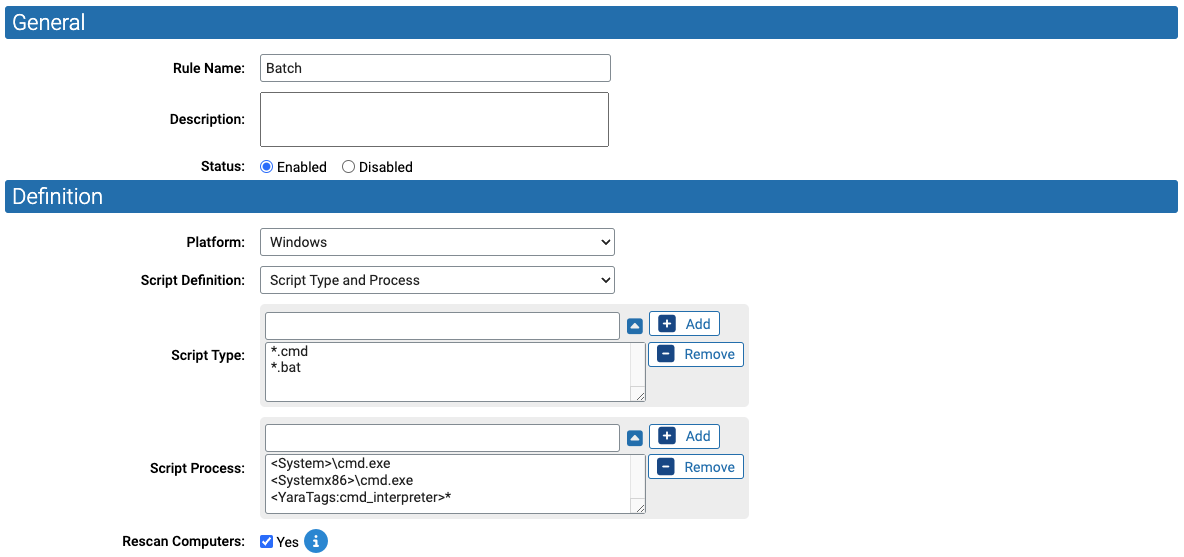Click minus icon to remove Script Process

click(x=665, y=466)
